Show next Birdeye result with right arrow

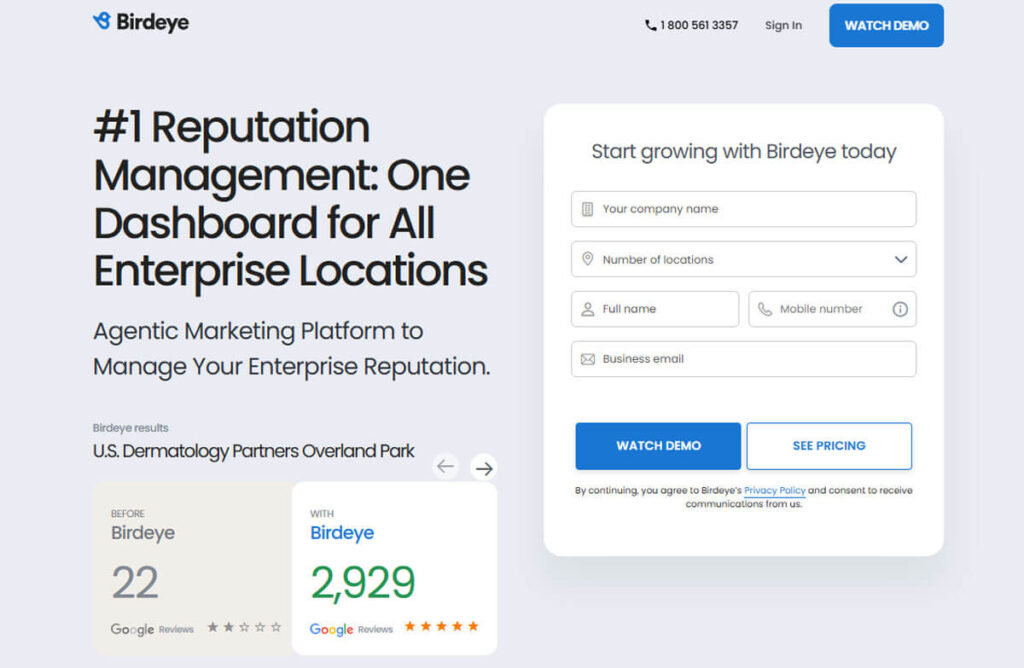[x=484, y=467]
